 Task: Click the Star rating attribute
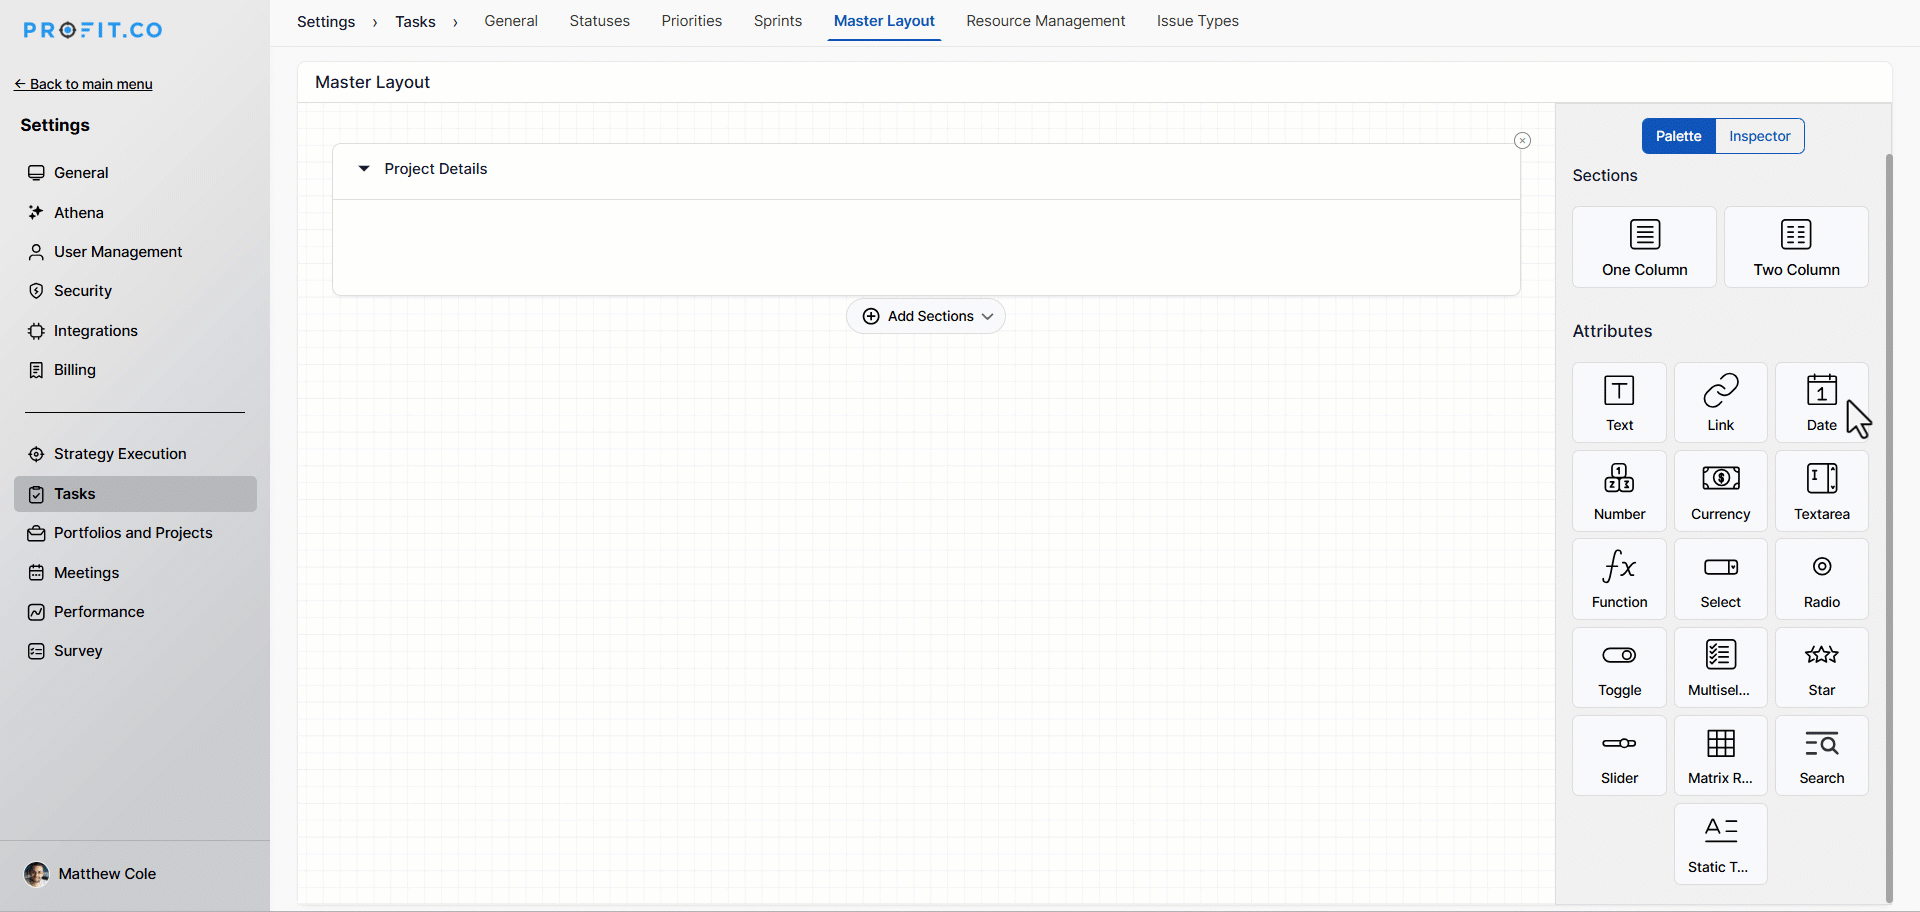point(1821,667)
